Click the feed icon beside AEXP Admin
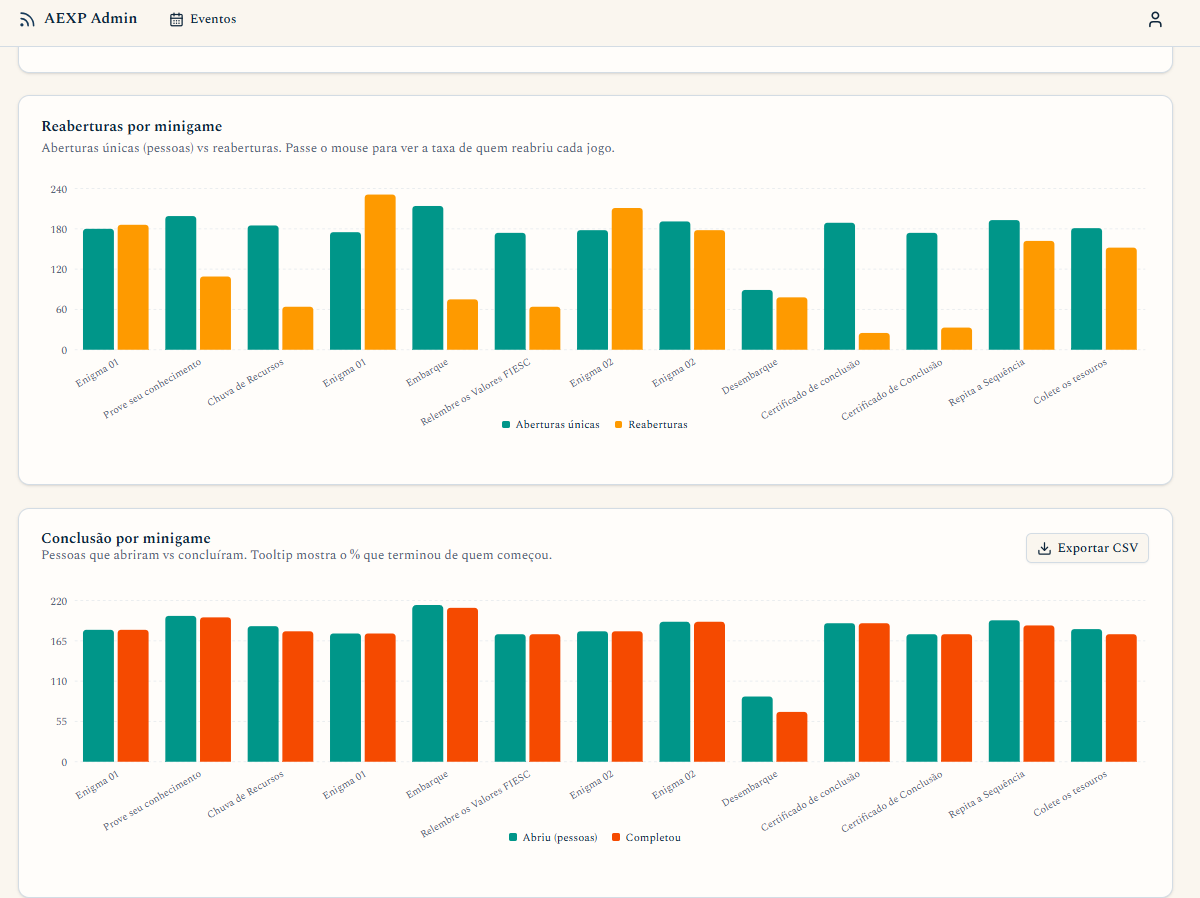The height and width of the screenshot is (898, 1200). click(x=27, y=19)
